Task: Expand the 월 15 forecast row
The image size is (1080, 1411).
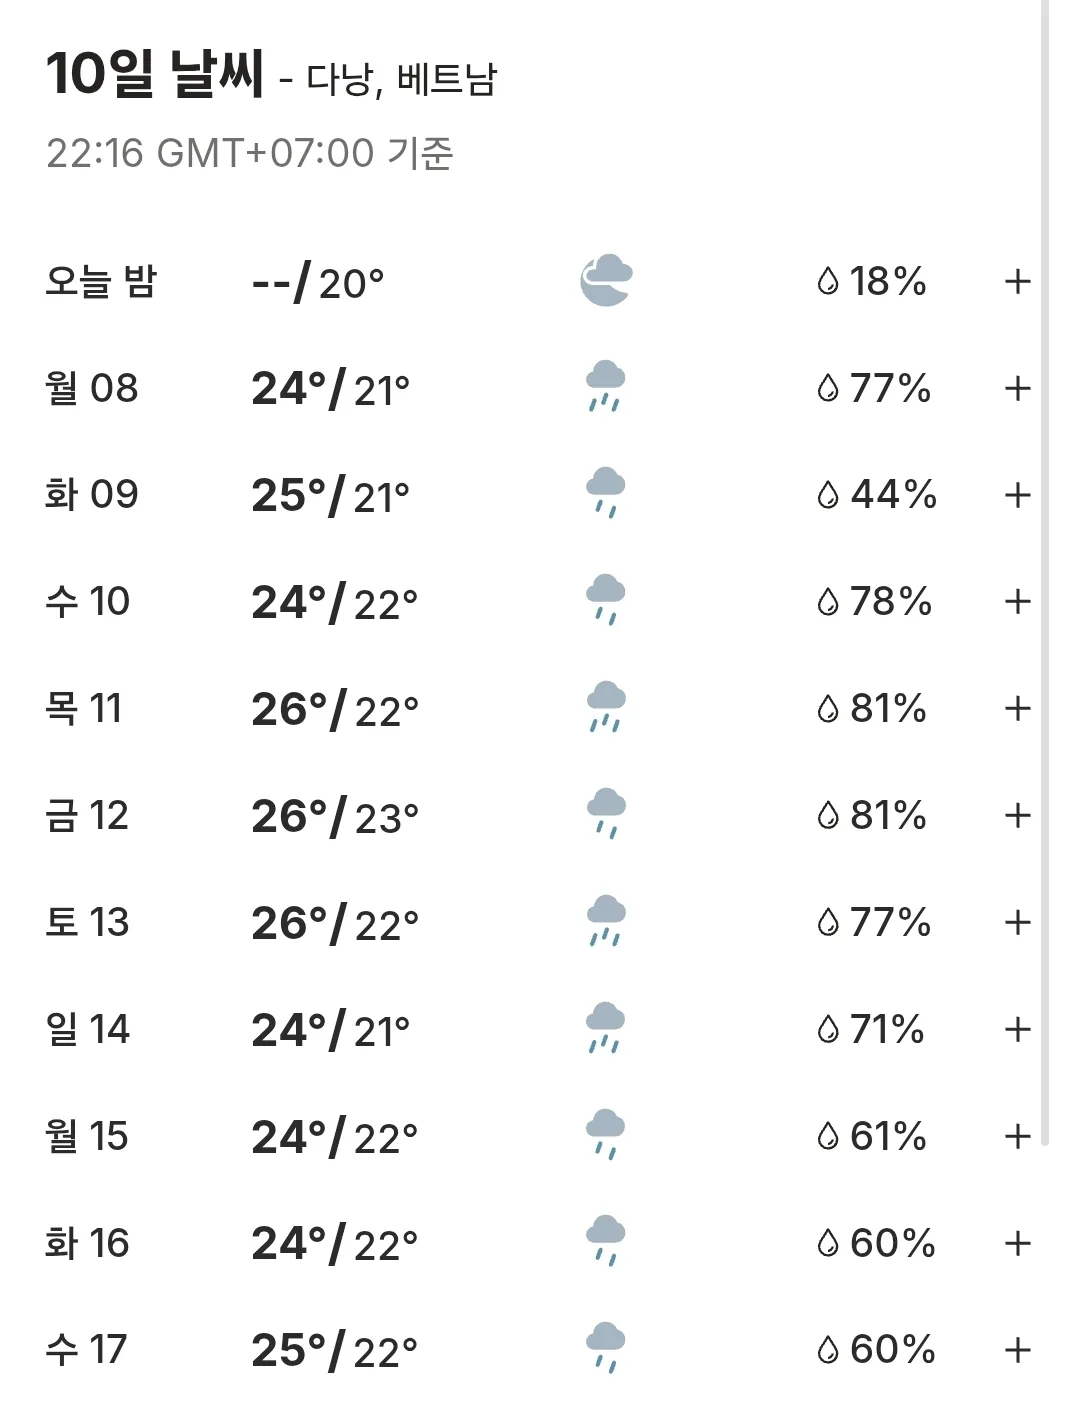Action: pyautogui.click(x=1017, y=1136)
